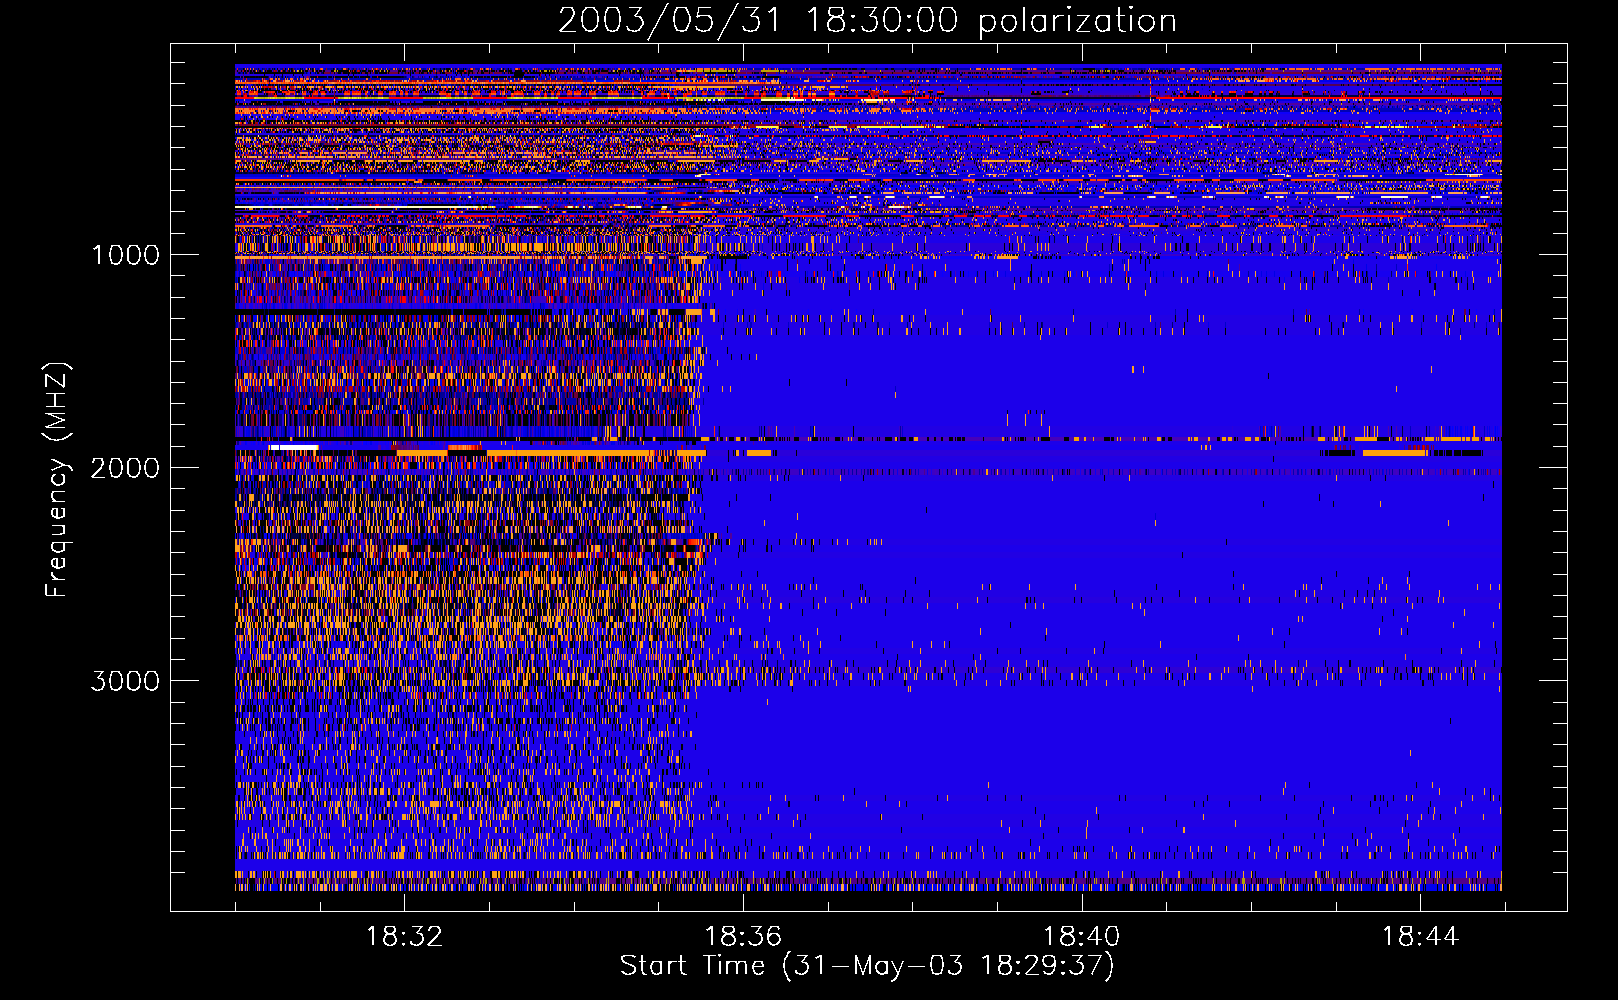Click the 'Frequency (MHZ)' y-axis title
Viewport: 1618px width, 1000px height.
pyautogui.click(x=58, y=480)
